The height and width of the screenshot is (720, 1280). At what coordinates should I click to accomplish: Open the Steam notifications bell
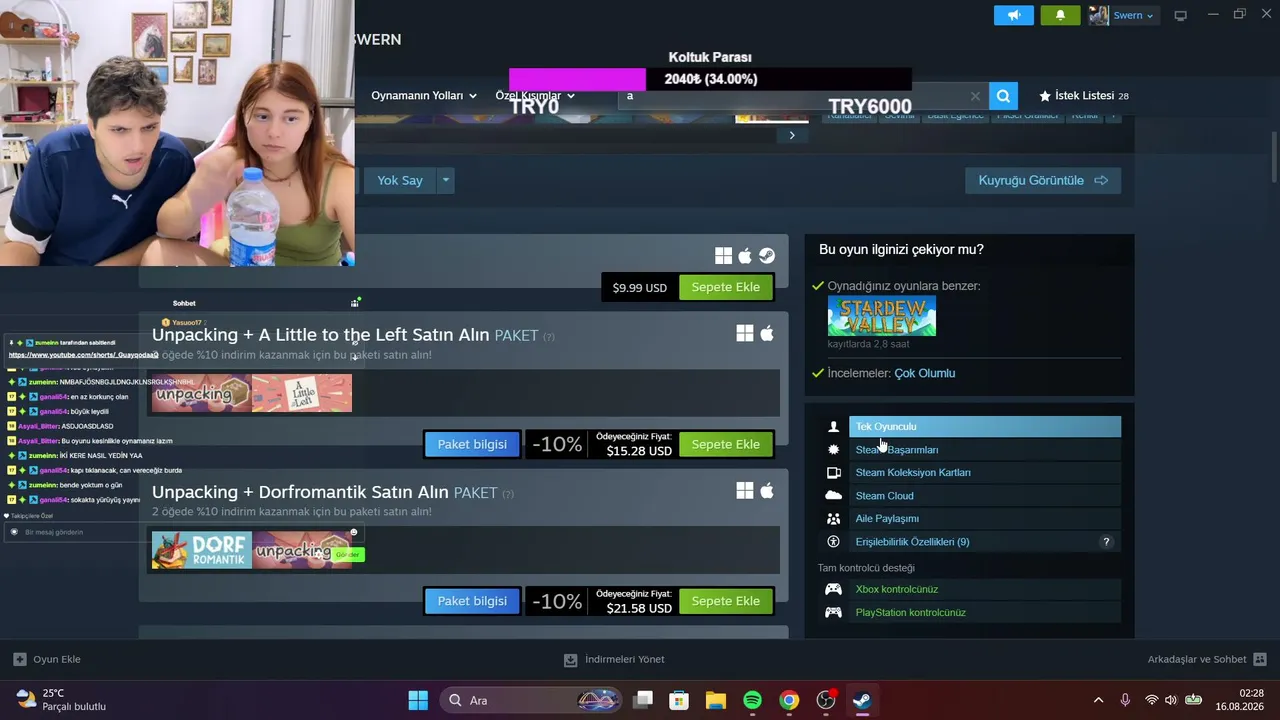tap(1060, 15)
